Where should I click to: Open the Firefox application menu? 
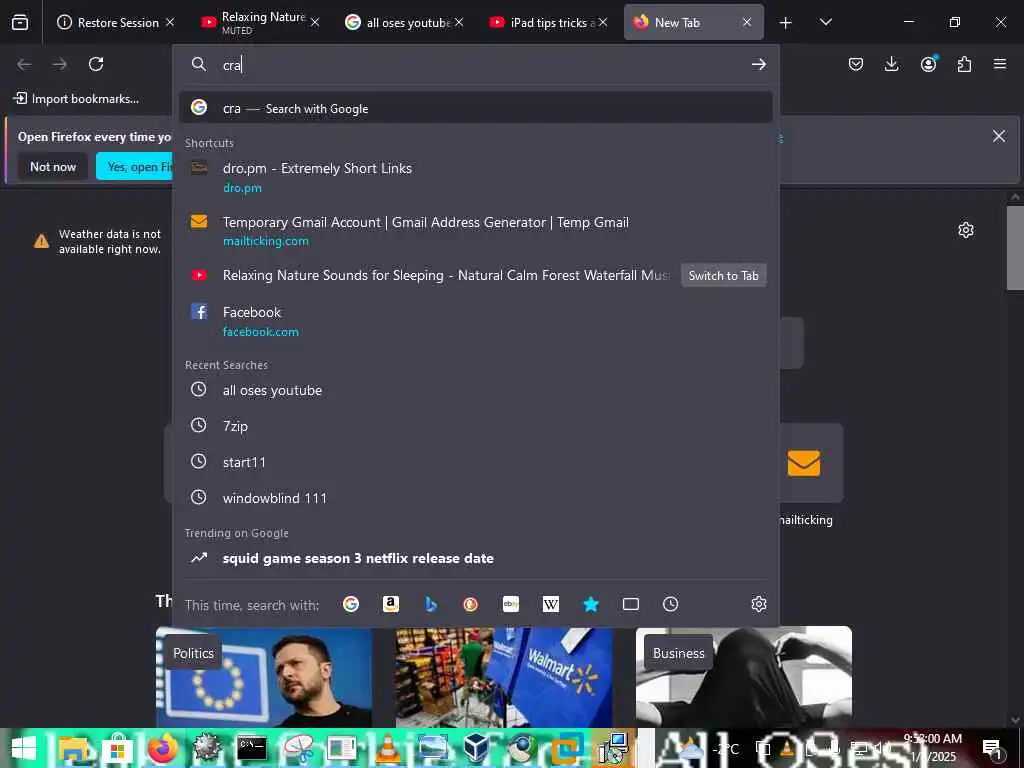click(x=1000, y=64)
